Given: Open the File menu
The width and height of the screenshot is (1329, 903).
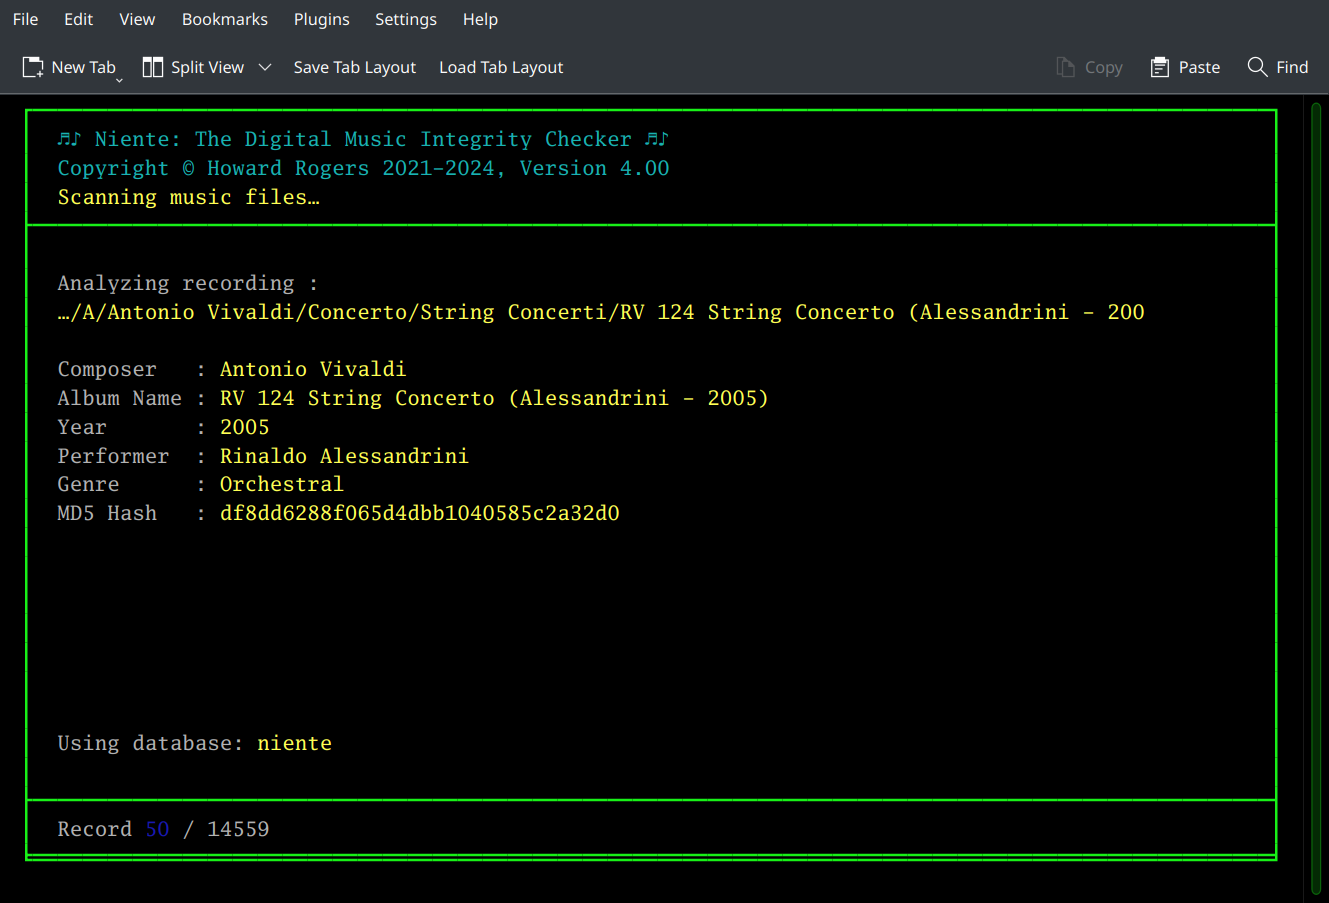Looking at the screenshot, I should (25, 19).
